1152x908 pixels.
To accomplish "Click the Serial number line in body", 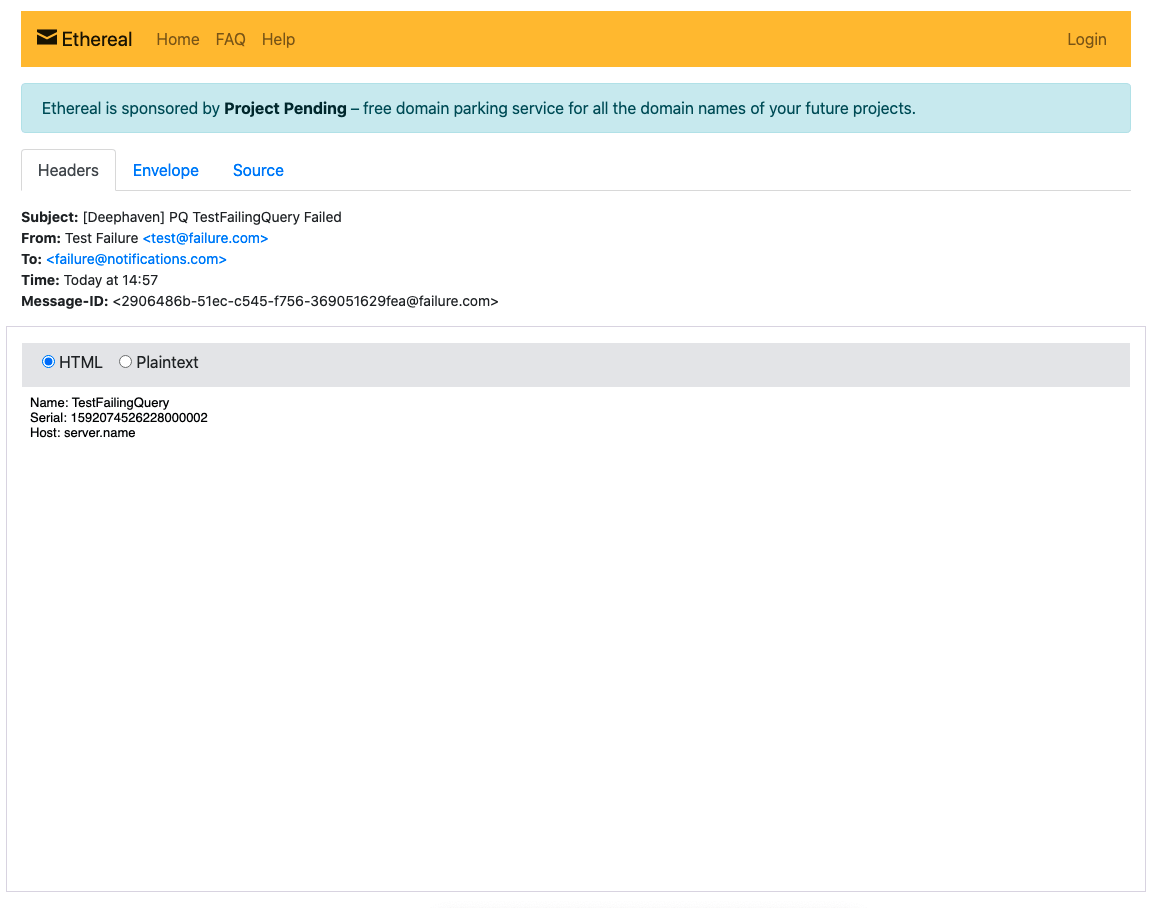I will coord(119,417).
